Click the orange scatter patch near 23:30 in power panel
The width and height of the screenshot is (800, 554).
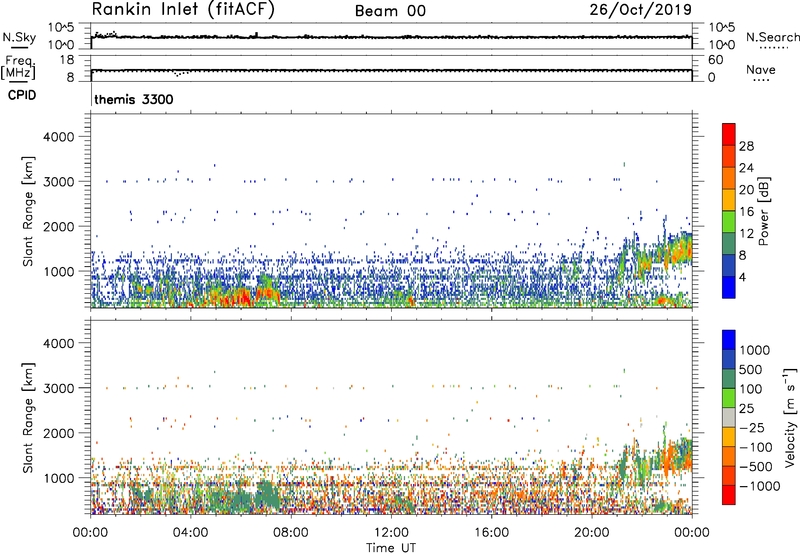[680, 251]
